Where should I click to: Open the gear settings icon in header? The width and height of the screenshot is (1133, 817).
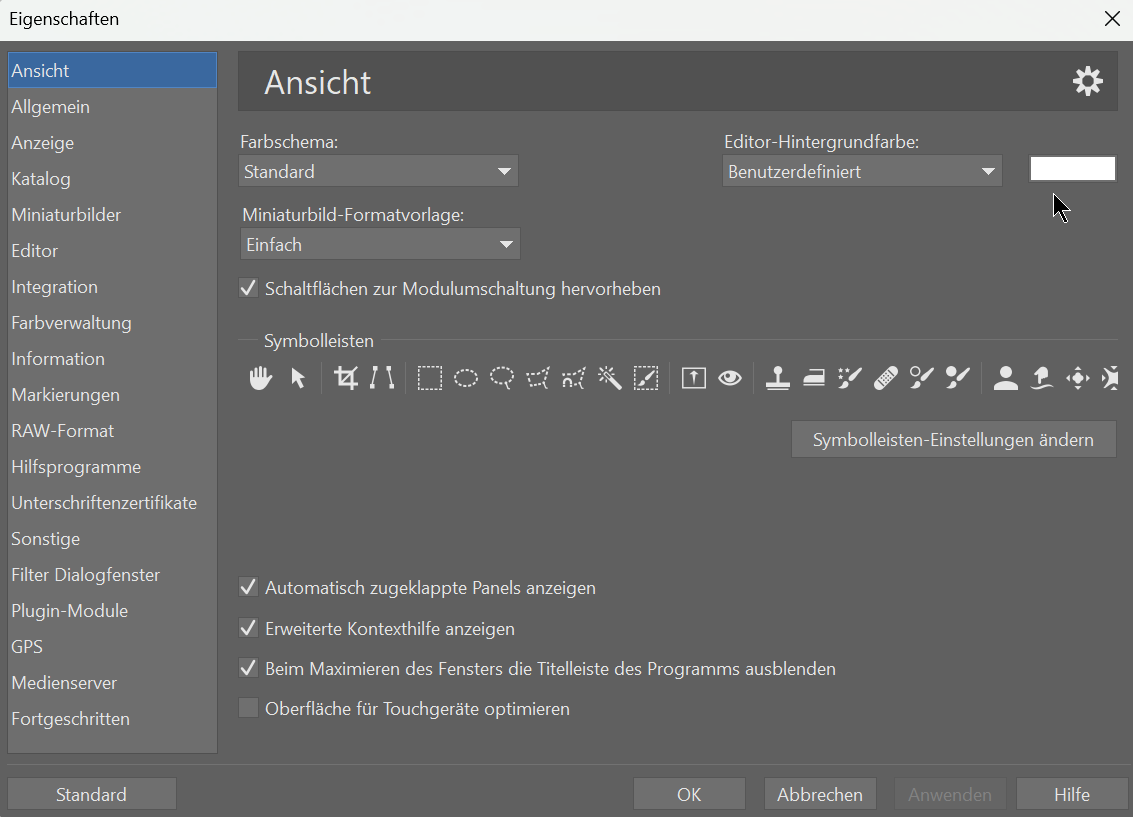[x=1087, y=82]
